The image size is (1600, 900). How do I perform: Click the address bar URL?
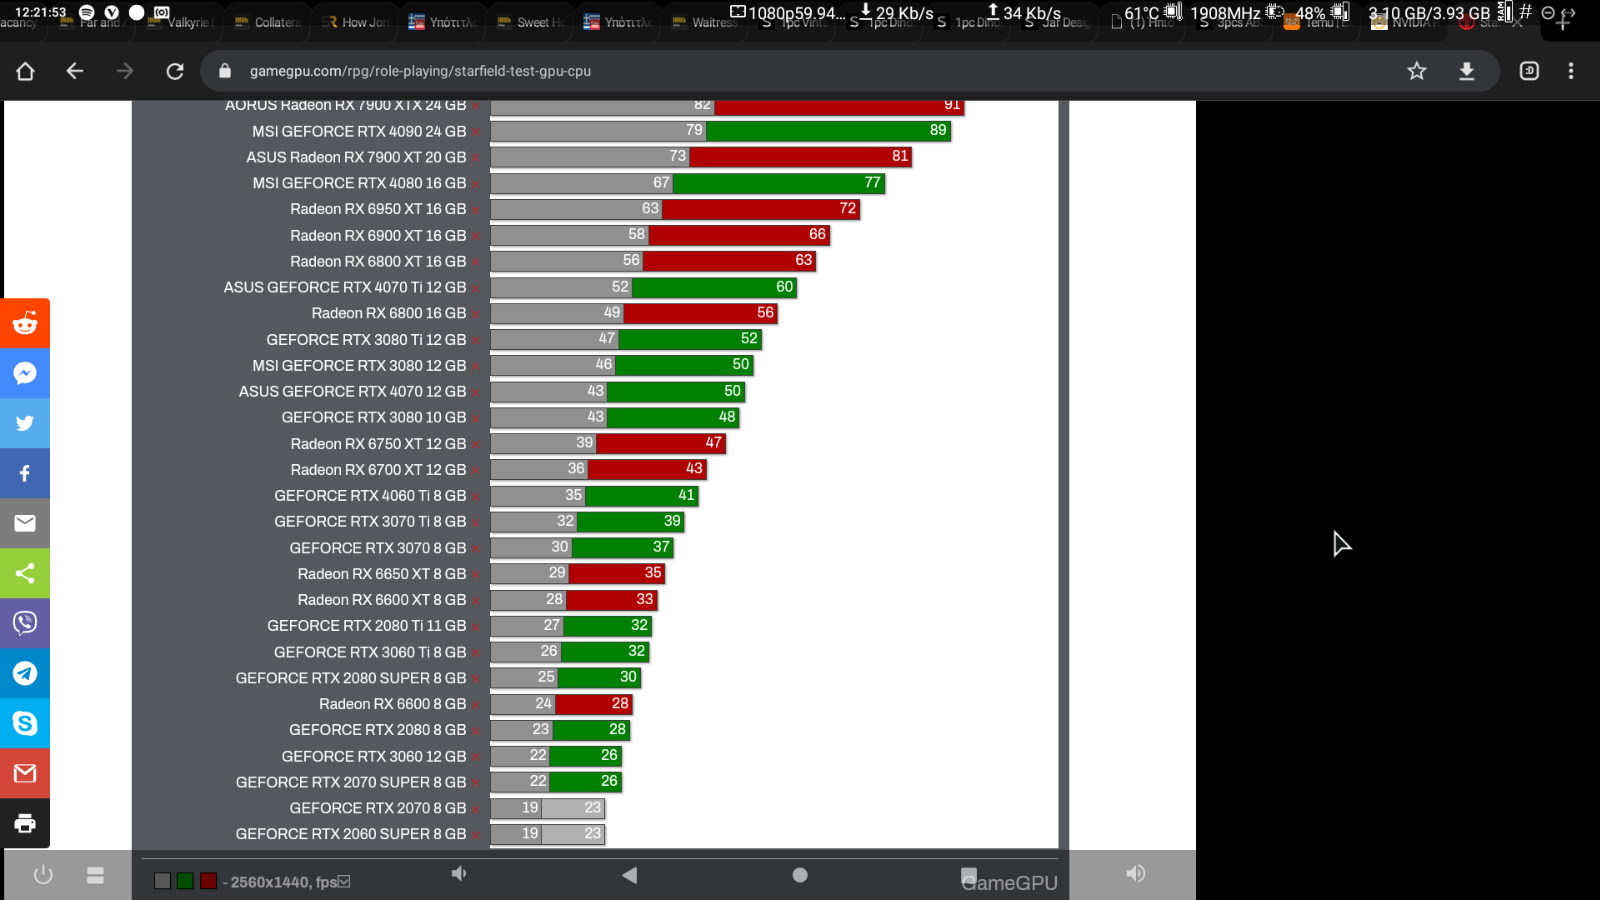pyautogui.click(x=420, y=71)
